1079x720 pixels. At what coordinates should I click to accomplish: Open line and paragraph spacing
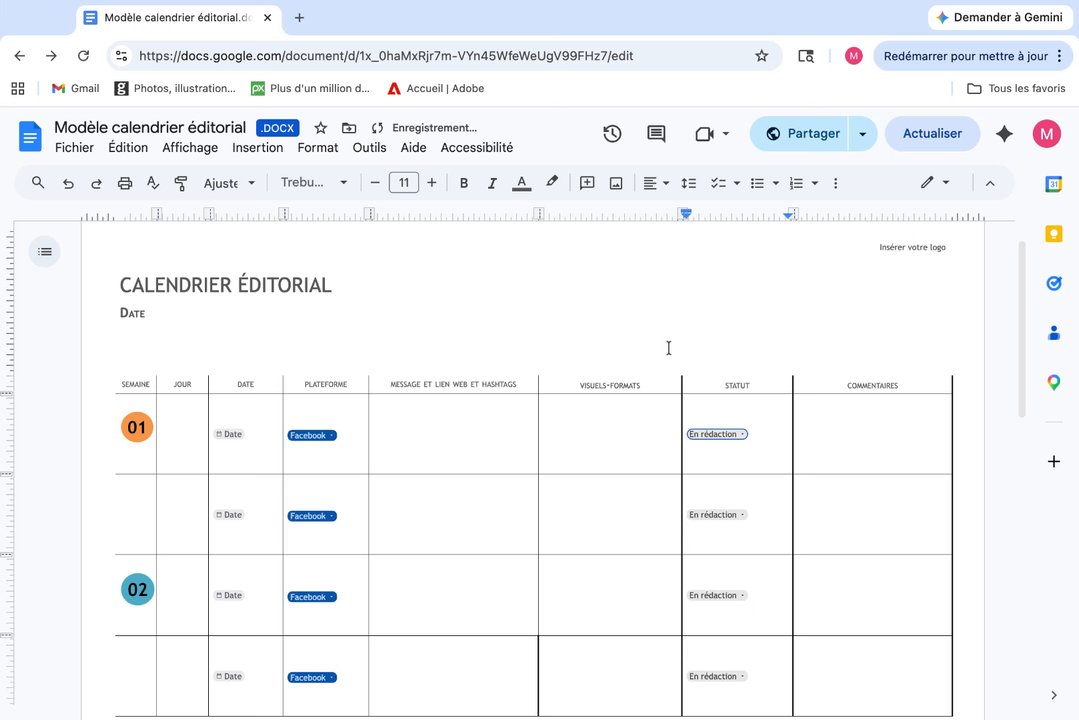(x=688, y=183)
